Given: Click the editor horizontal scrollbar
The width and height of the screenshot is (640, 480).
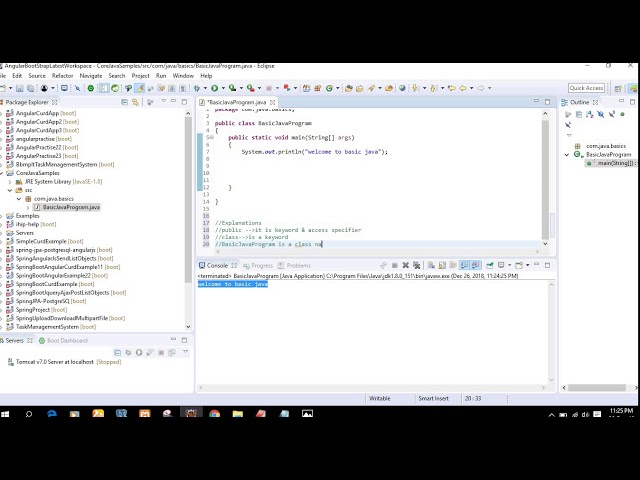Looking at the screenshot, I should coord(377,252).
